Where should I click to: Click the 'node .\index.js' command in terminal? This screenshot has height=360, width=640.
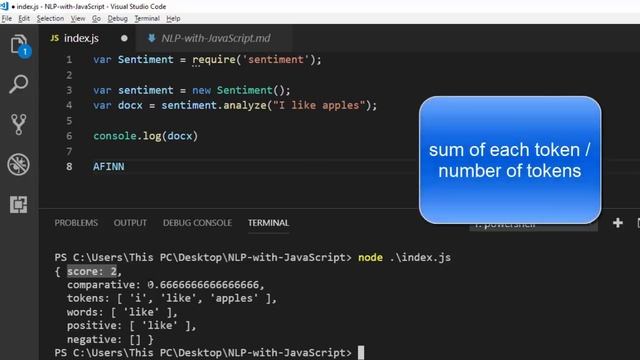pos(404,258)
